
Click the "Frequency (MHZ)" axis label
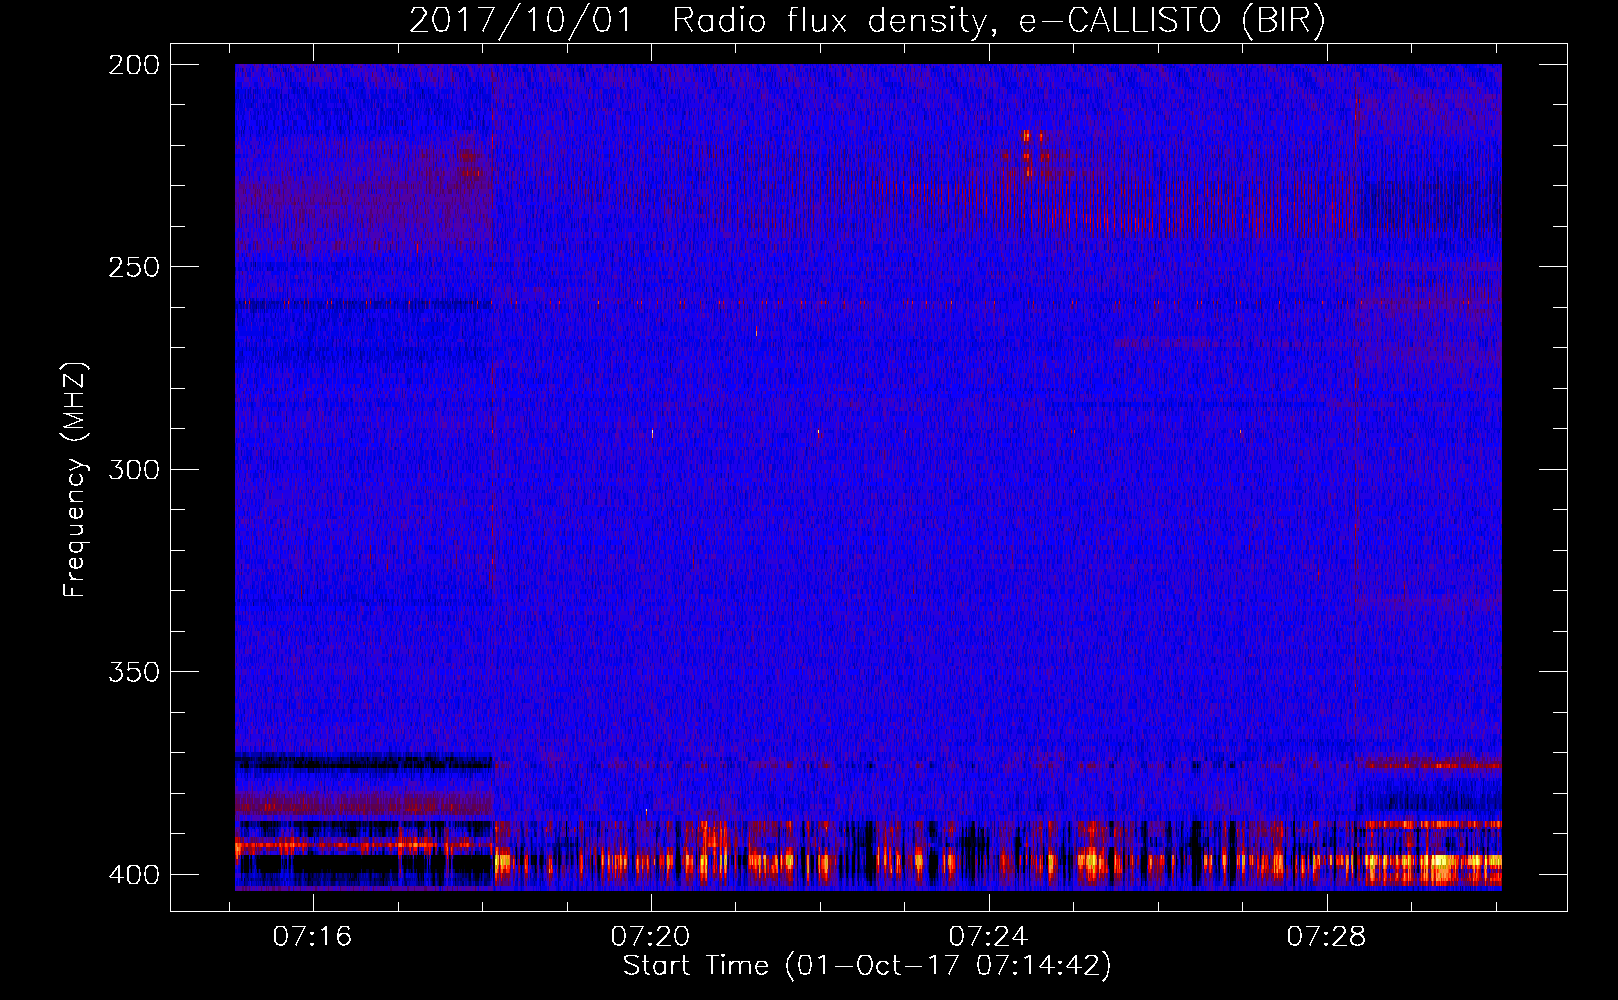tap(75, 480)
